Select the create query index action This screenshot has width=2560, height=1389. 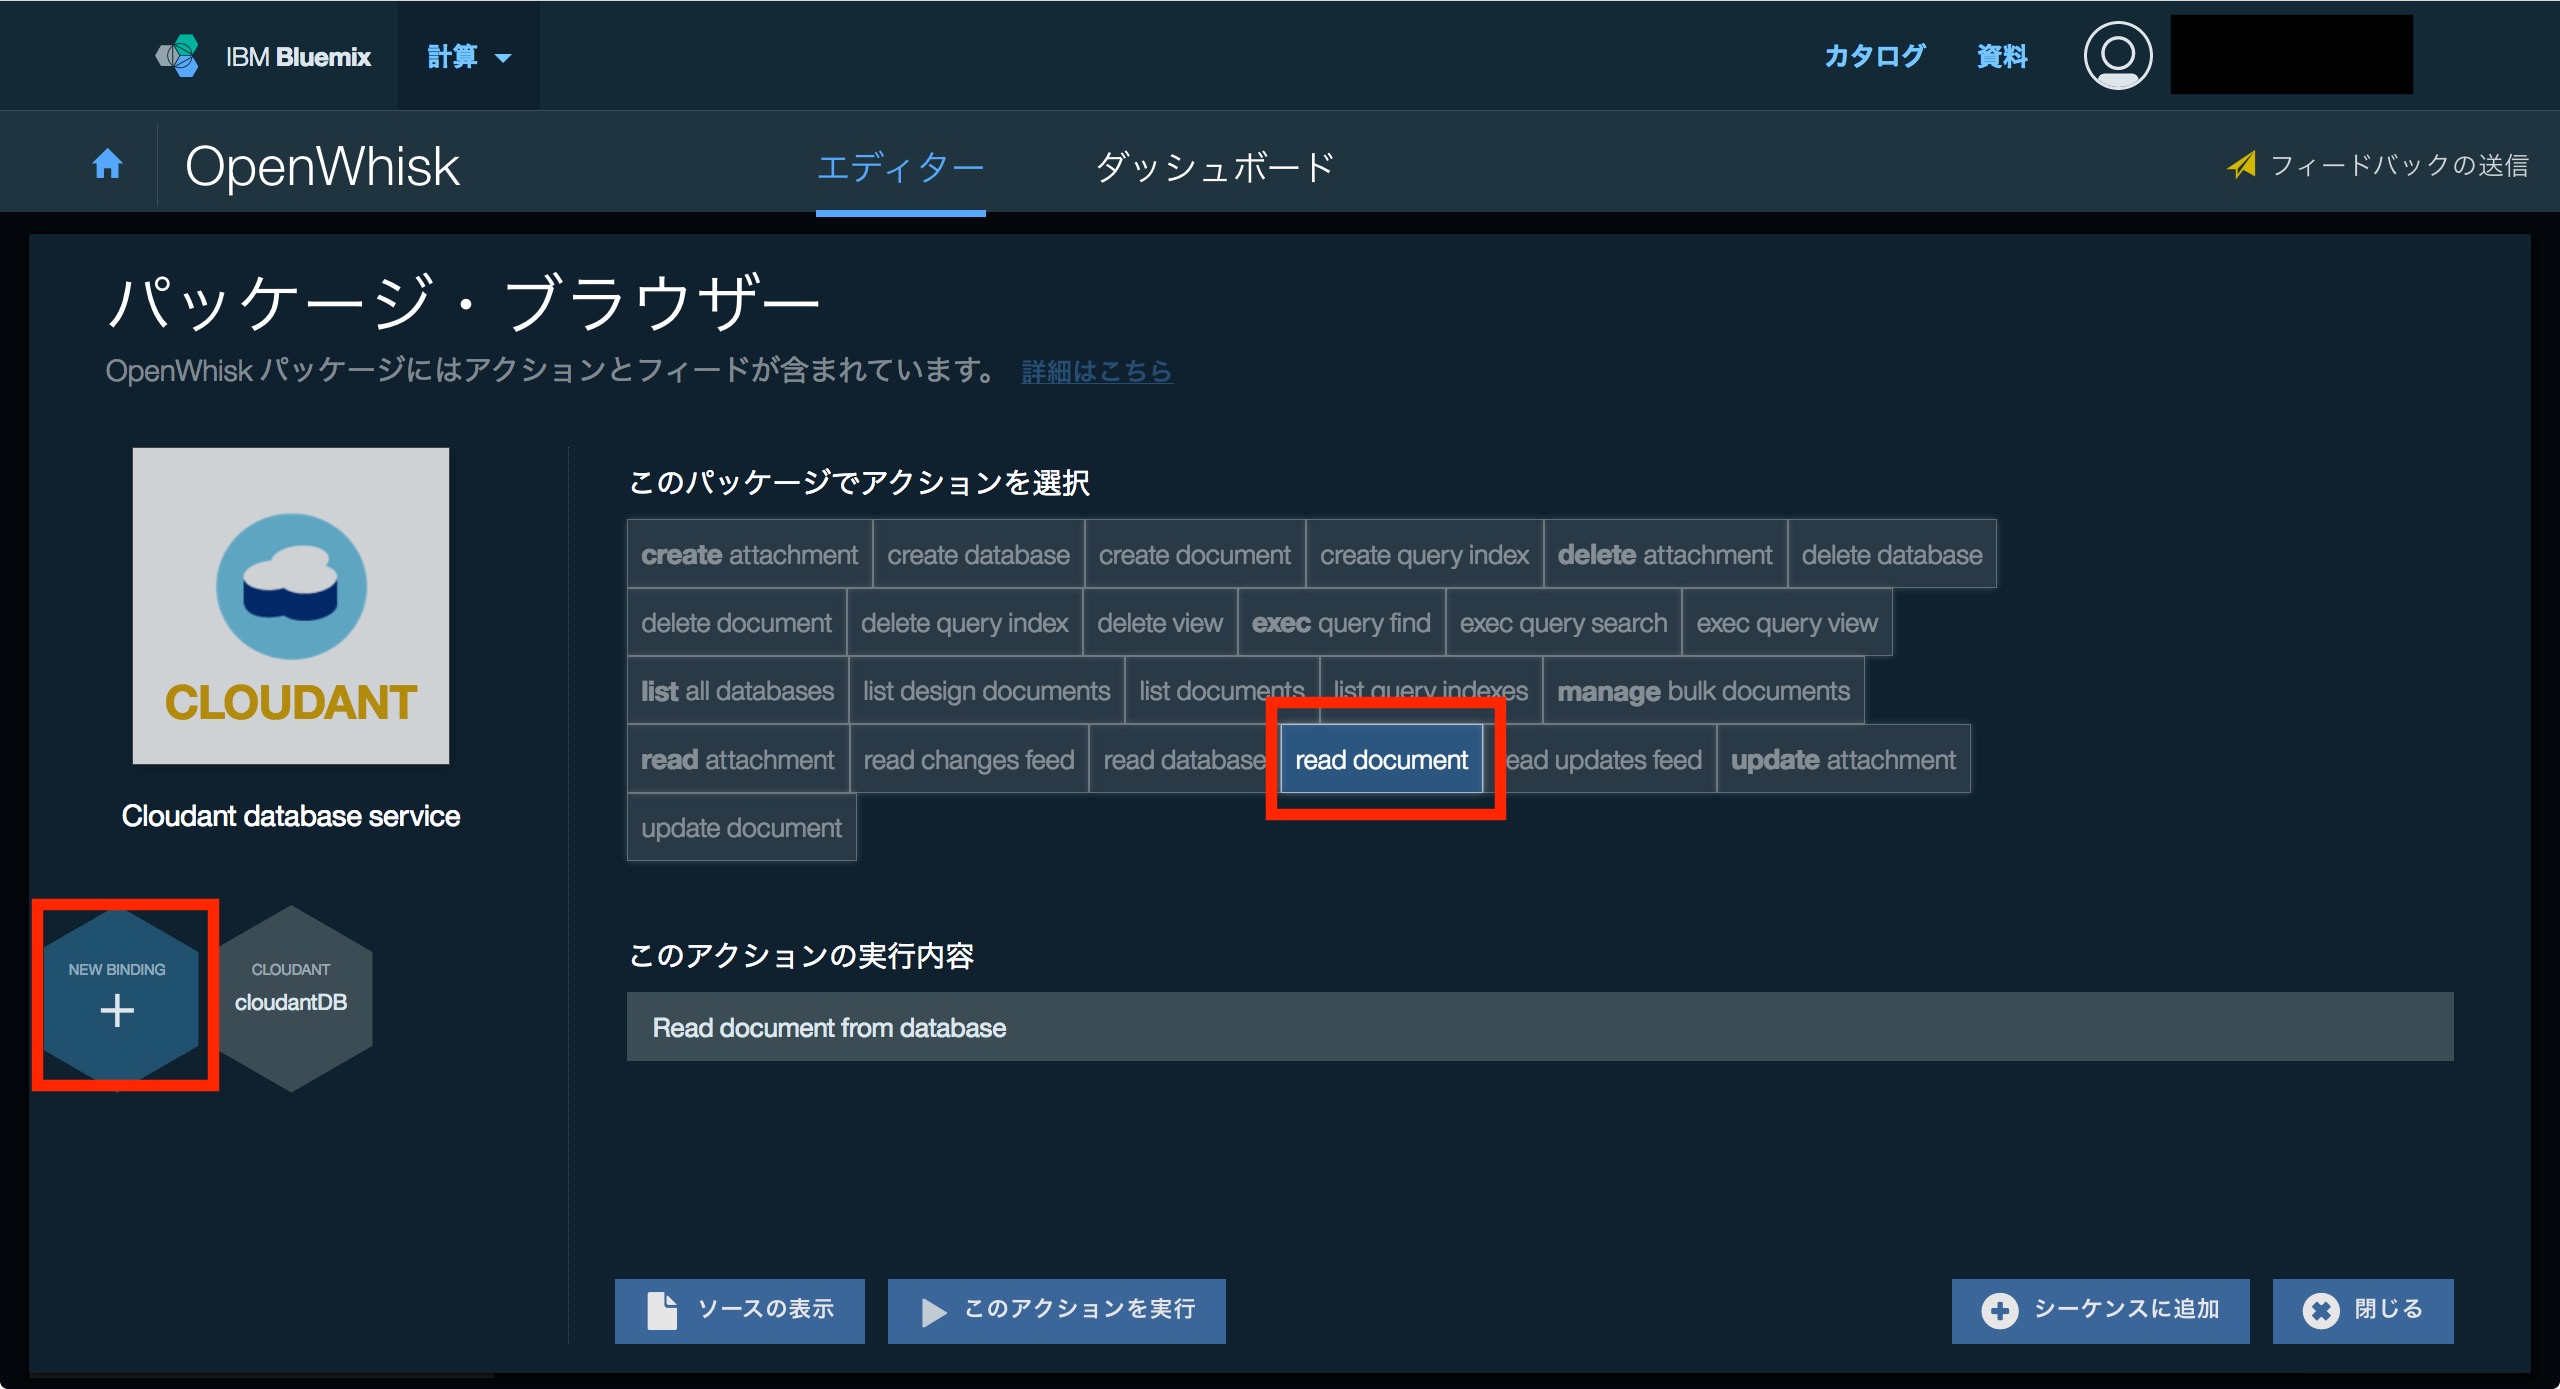(x=1424, y=554)
